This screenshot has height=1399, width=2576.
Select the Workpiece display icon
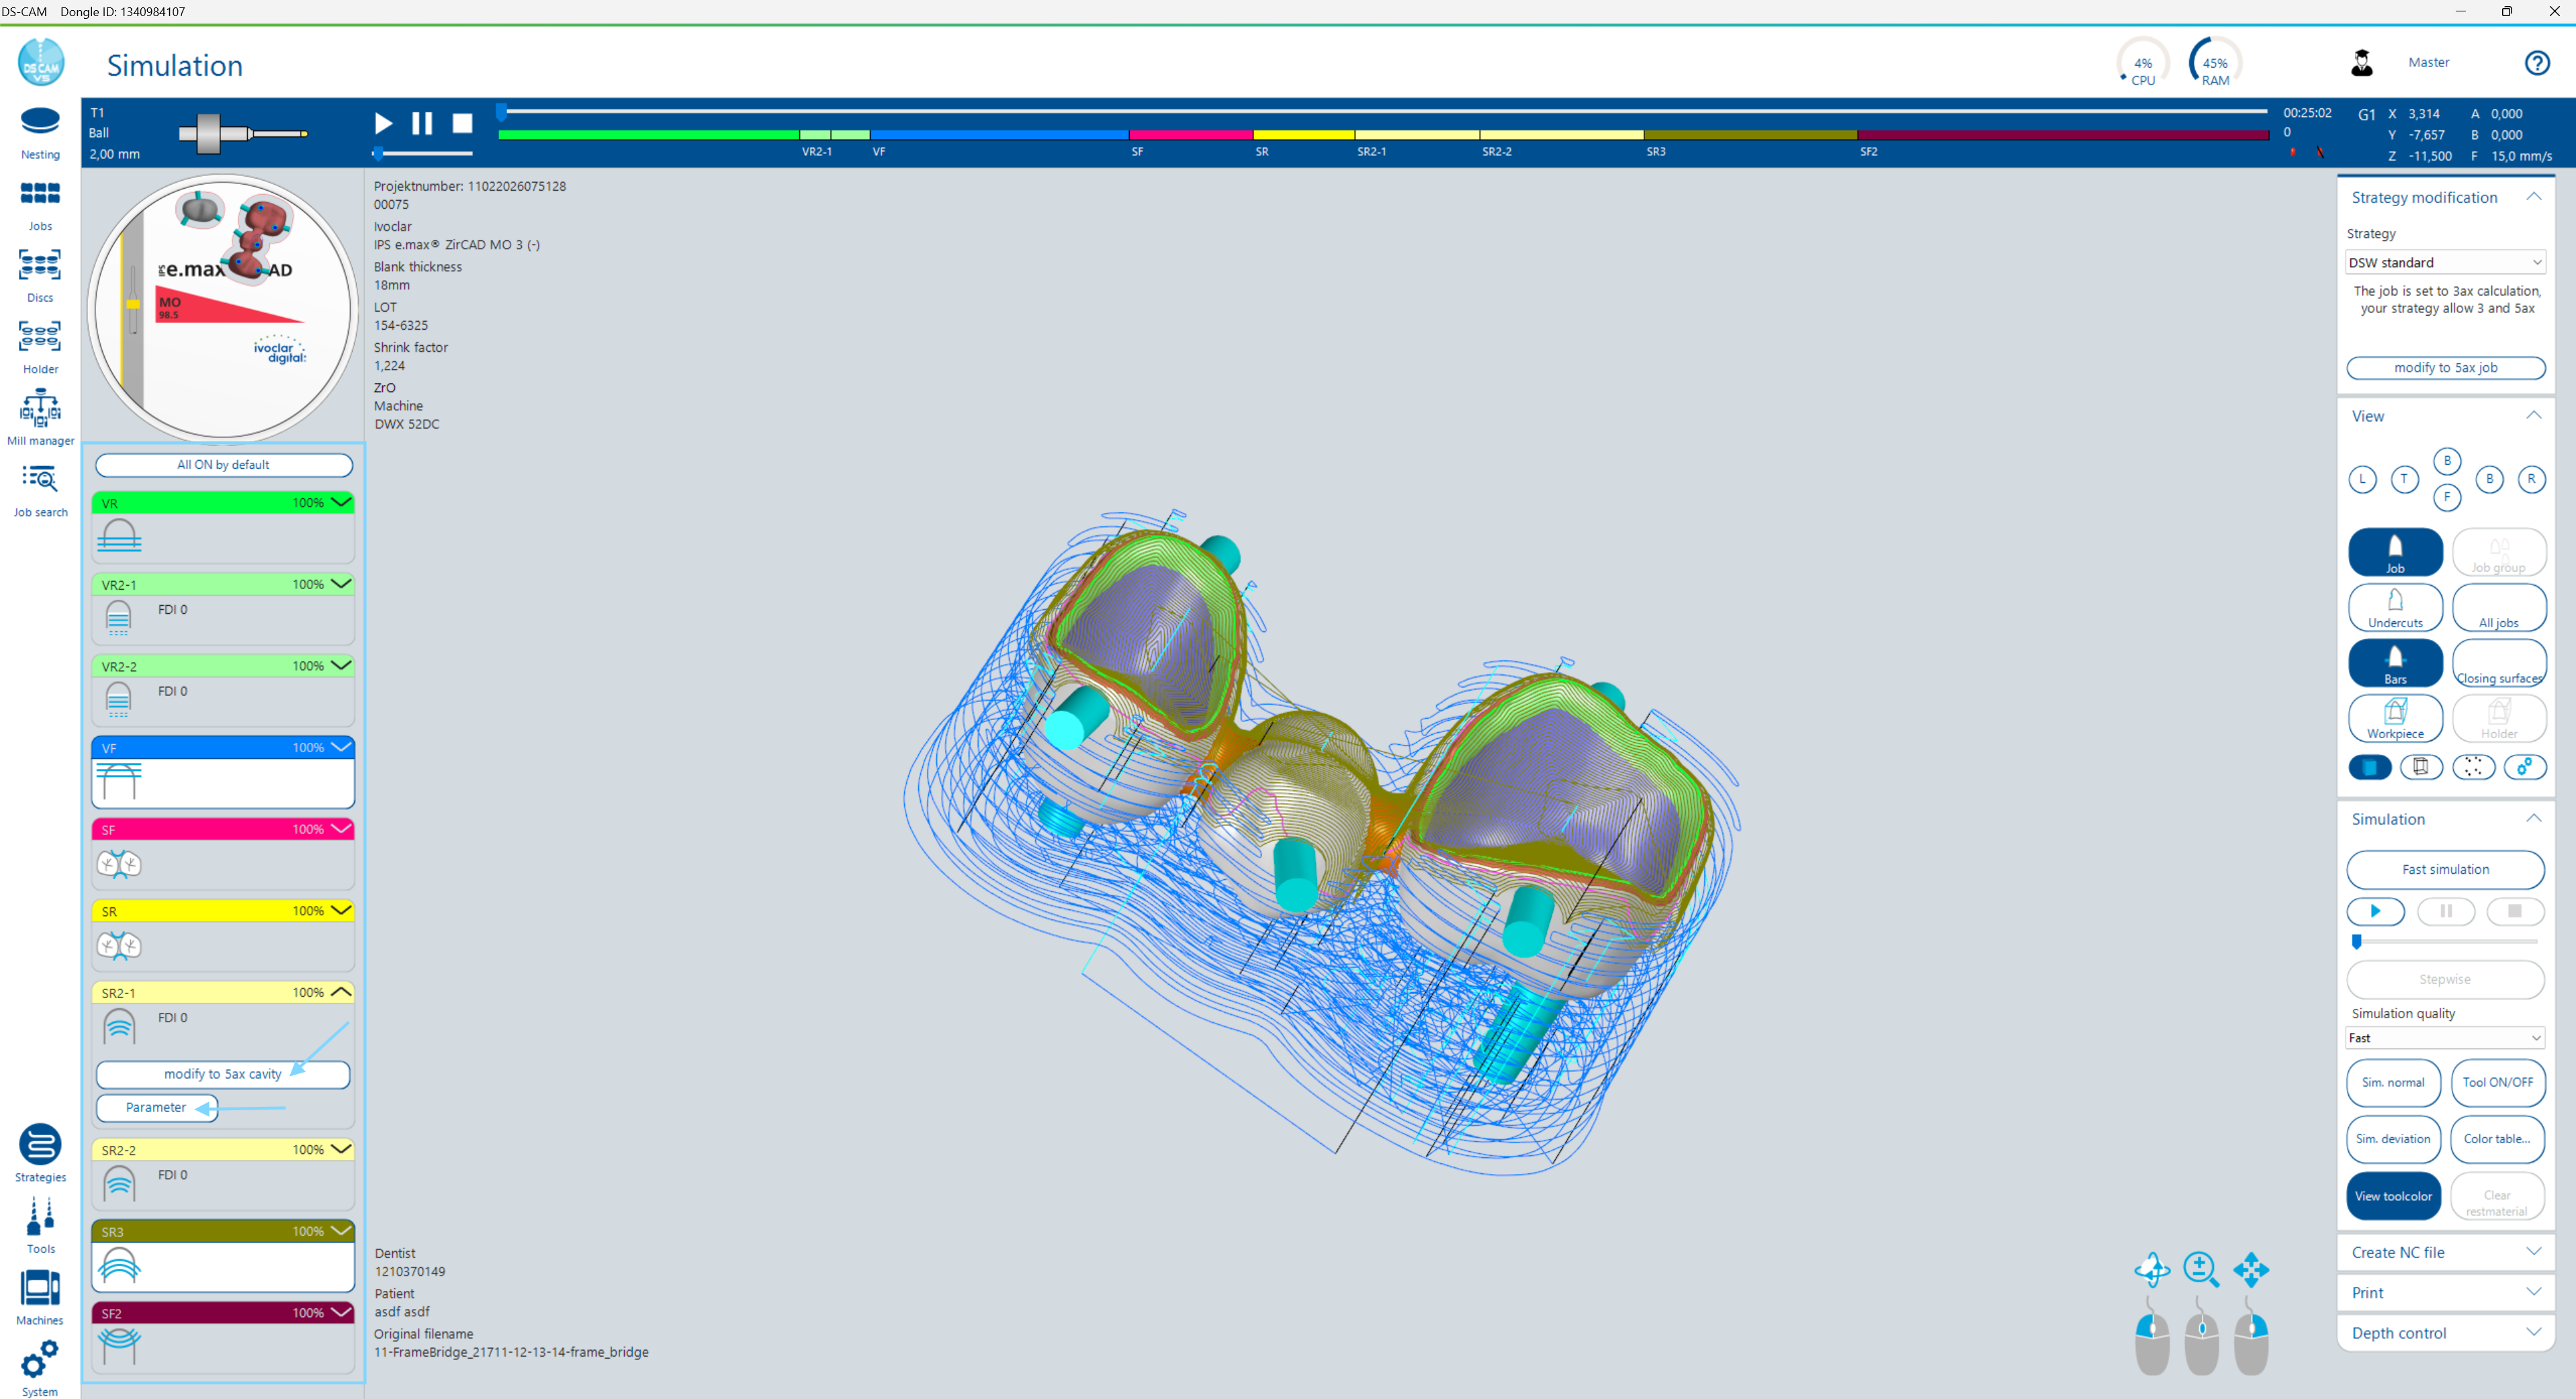2395,718
